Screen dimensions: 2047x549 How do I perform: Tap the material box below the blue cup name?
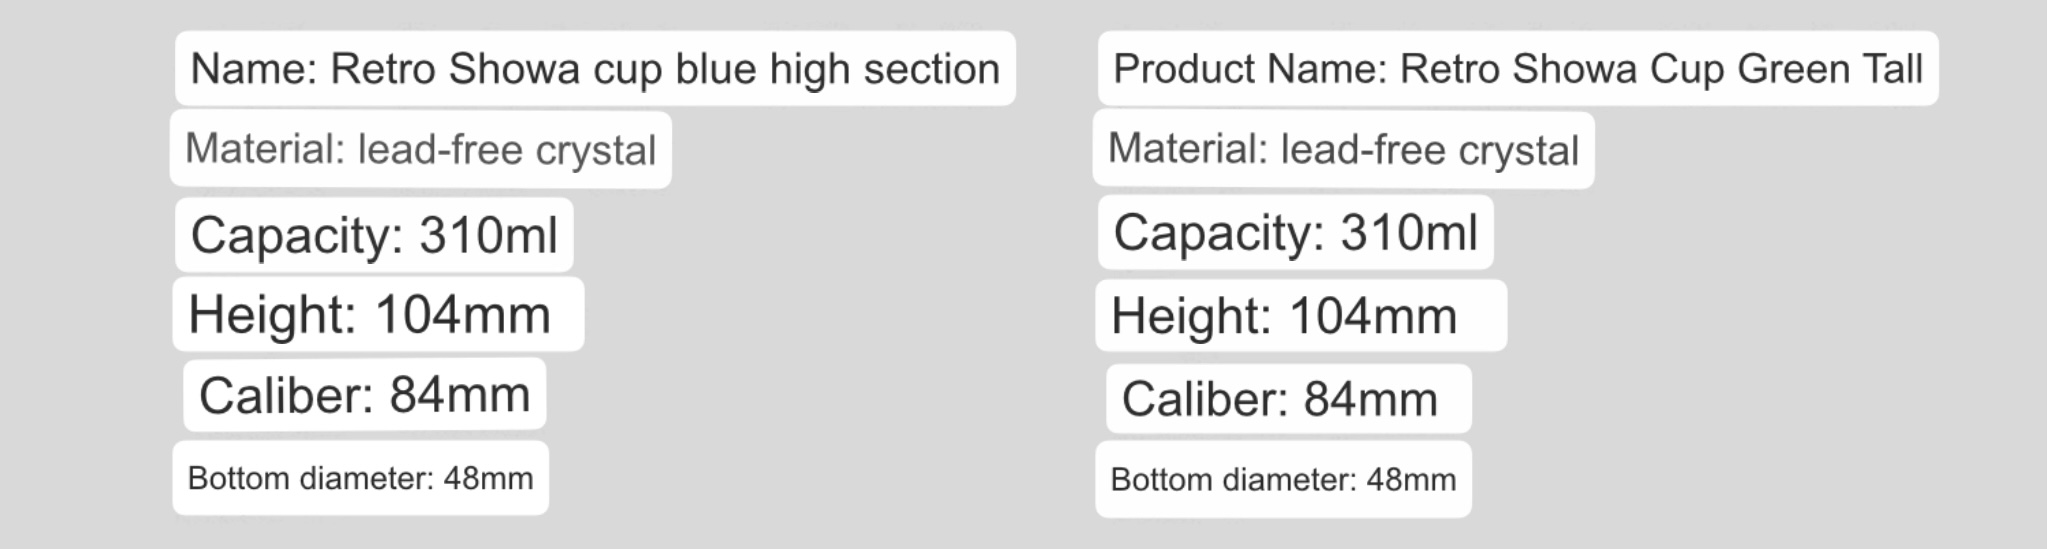421,149
